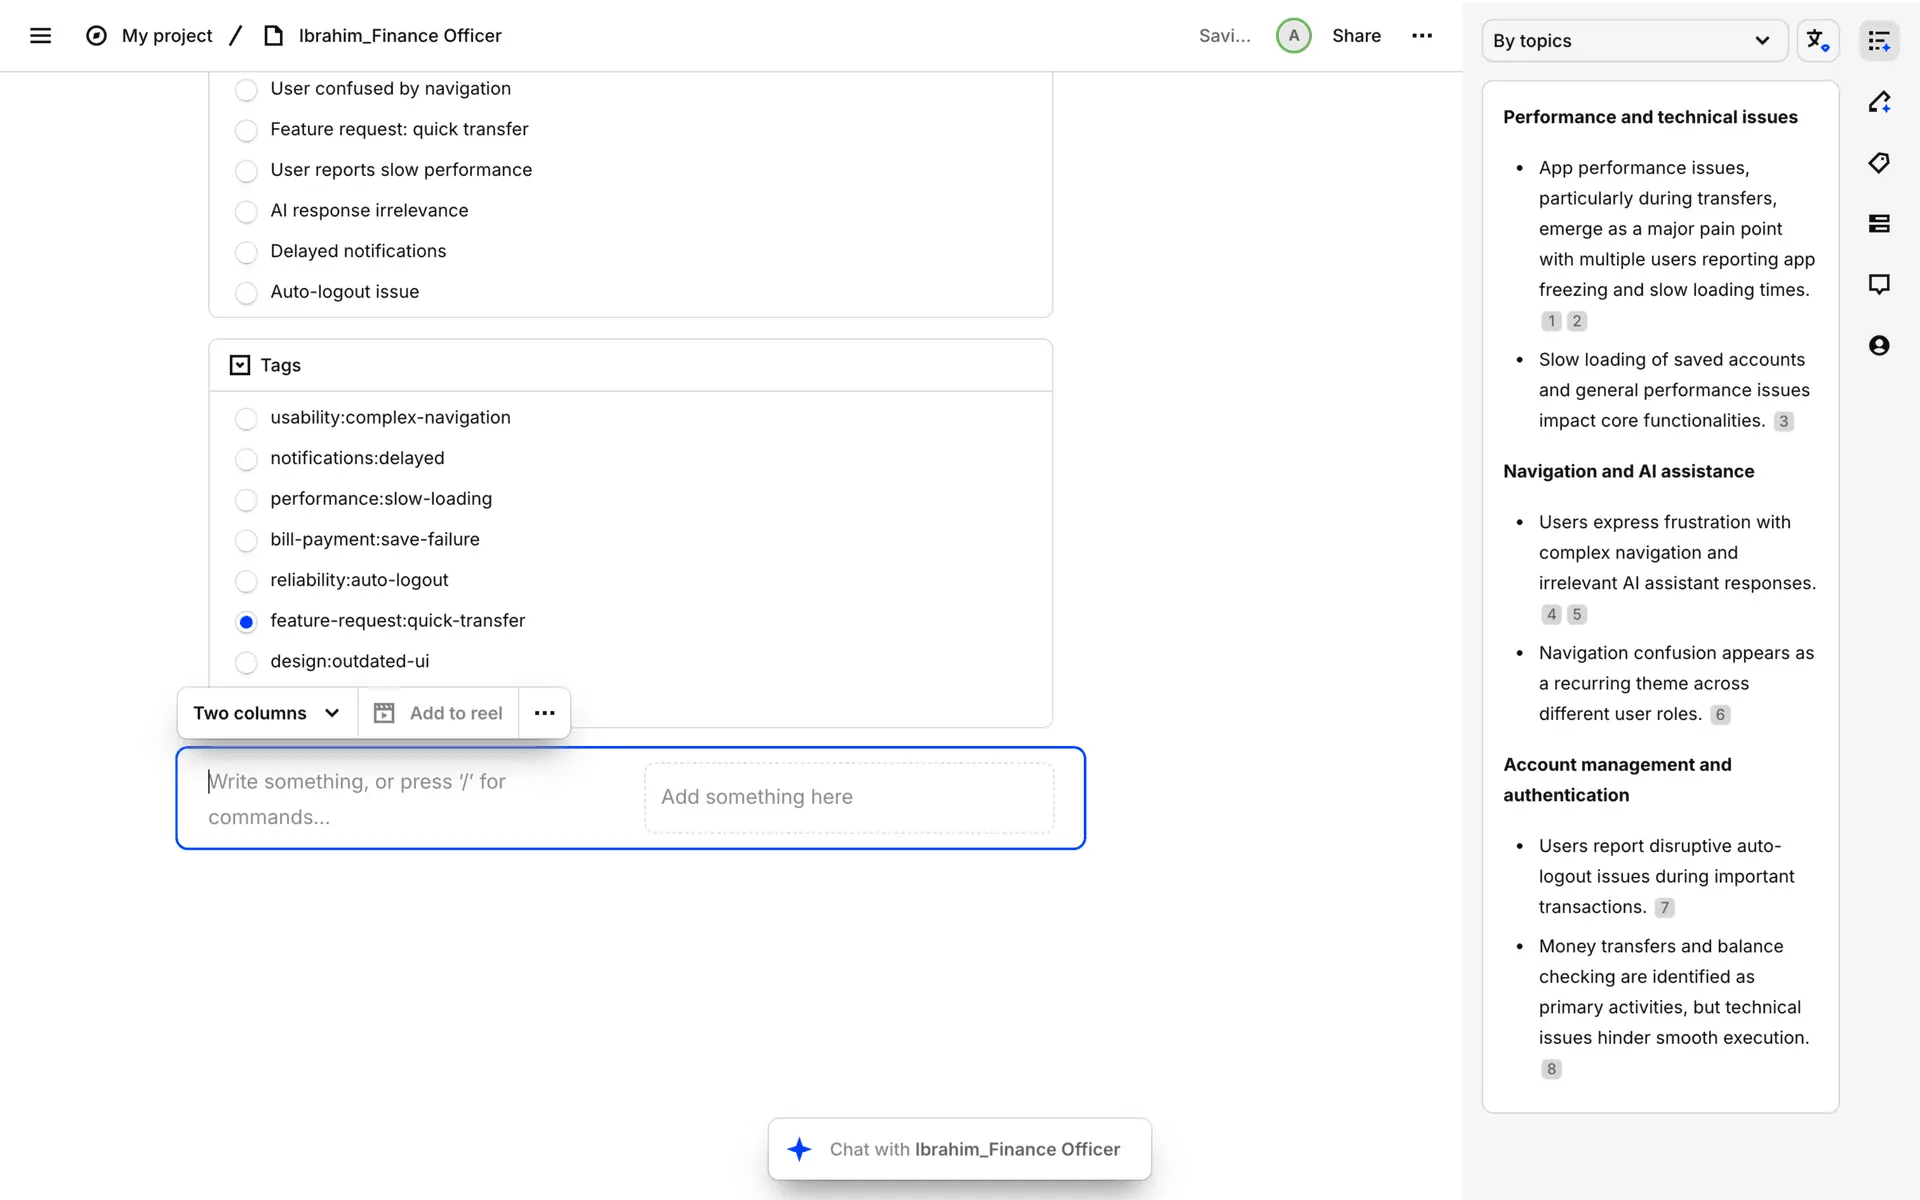Open the AI summary list icon
This screenshot has width=1920, height=1200.
[1879, 41]
